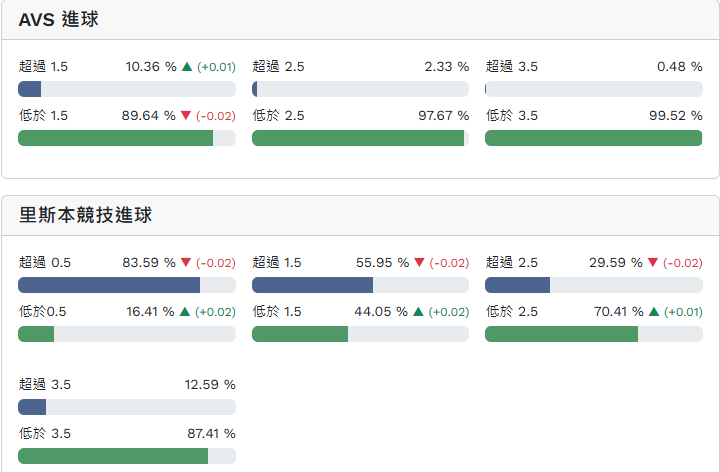Screen dimensions: 720x472
Task: Click the red down arrow beside 29.59 %
Action: pyautogui.click(x=653, y=263)
